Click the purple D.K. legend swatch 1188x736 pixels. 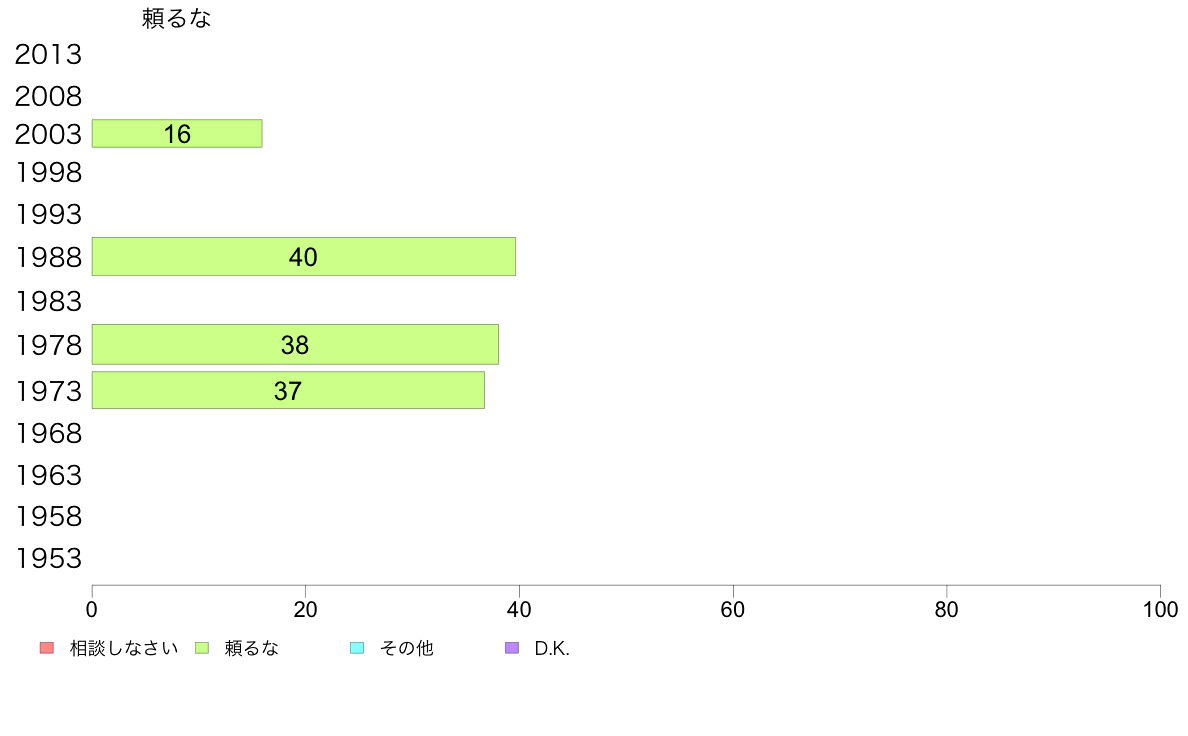(512, 648)
